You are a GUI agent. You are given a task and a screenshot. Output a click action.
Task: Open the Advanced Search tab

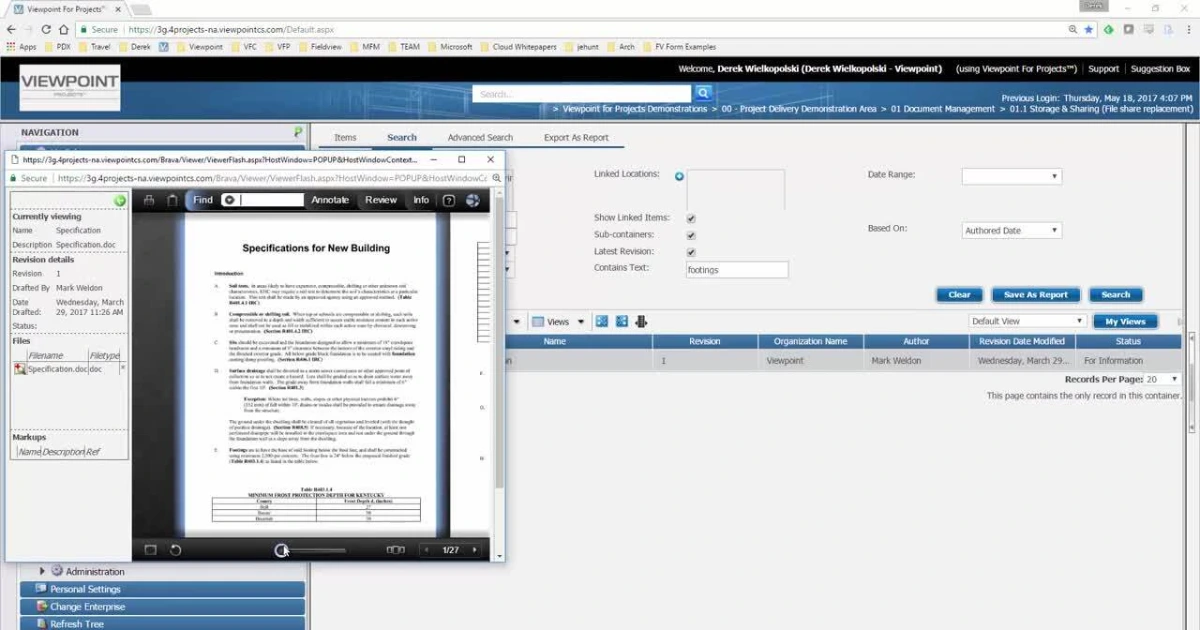(x=480, y=137)
